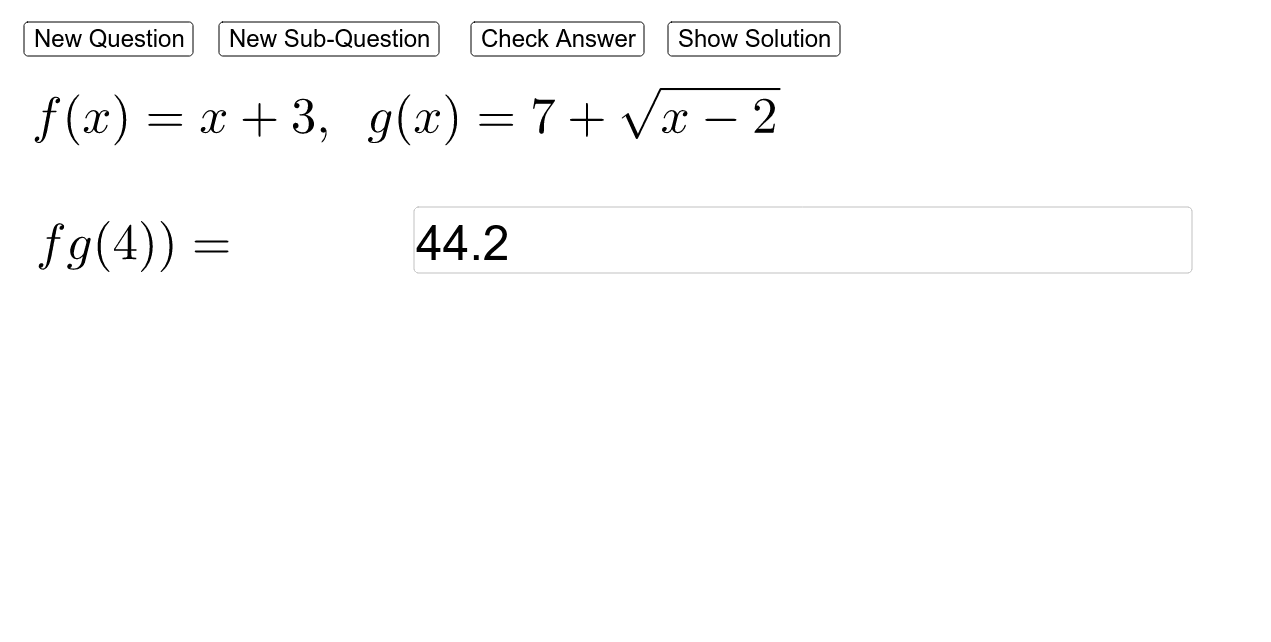Select the g(x) = 7 + √(x − 2) expression
This screenshot has width=1271, height=642.
[x=574, y=117]
